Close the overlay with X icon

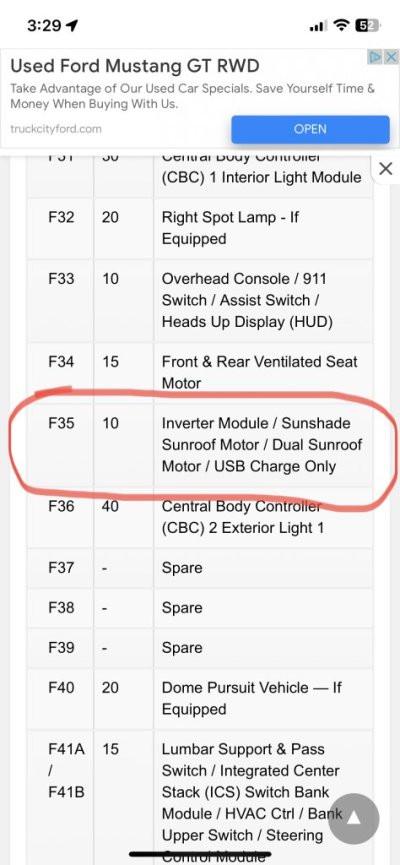386,169
